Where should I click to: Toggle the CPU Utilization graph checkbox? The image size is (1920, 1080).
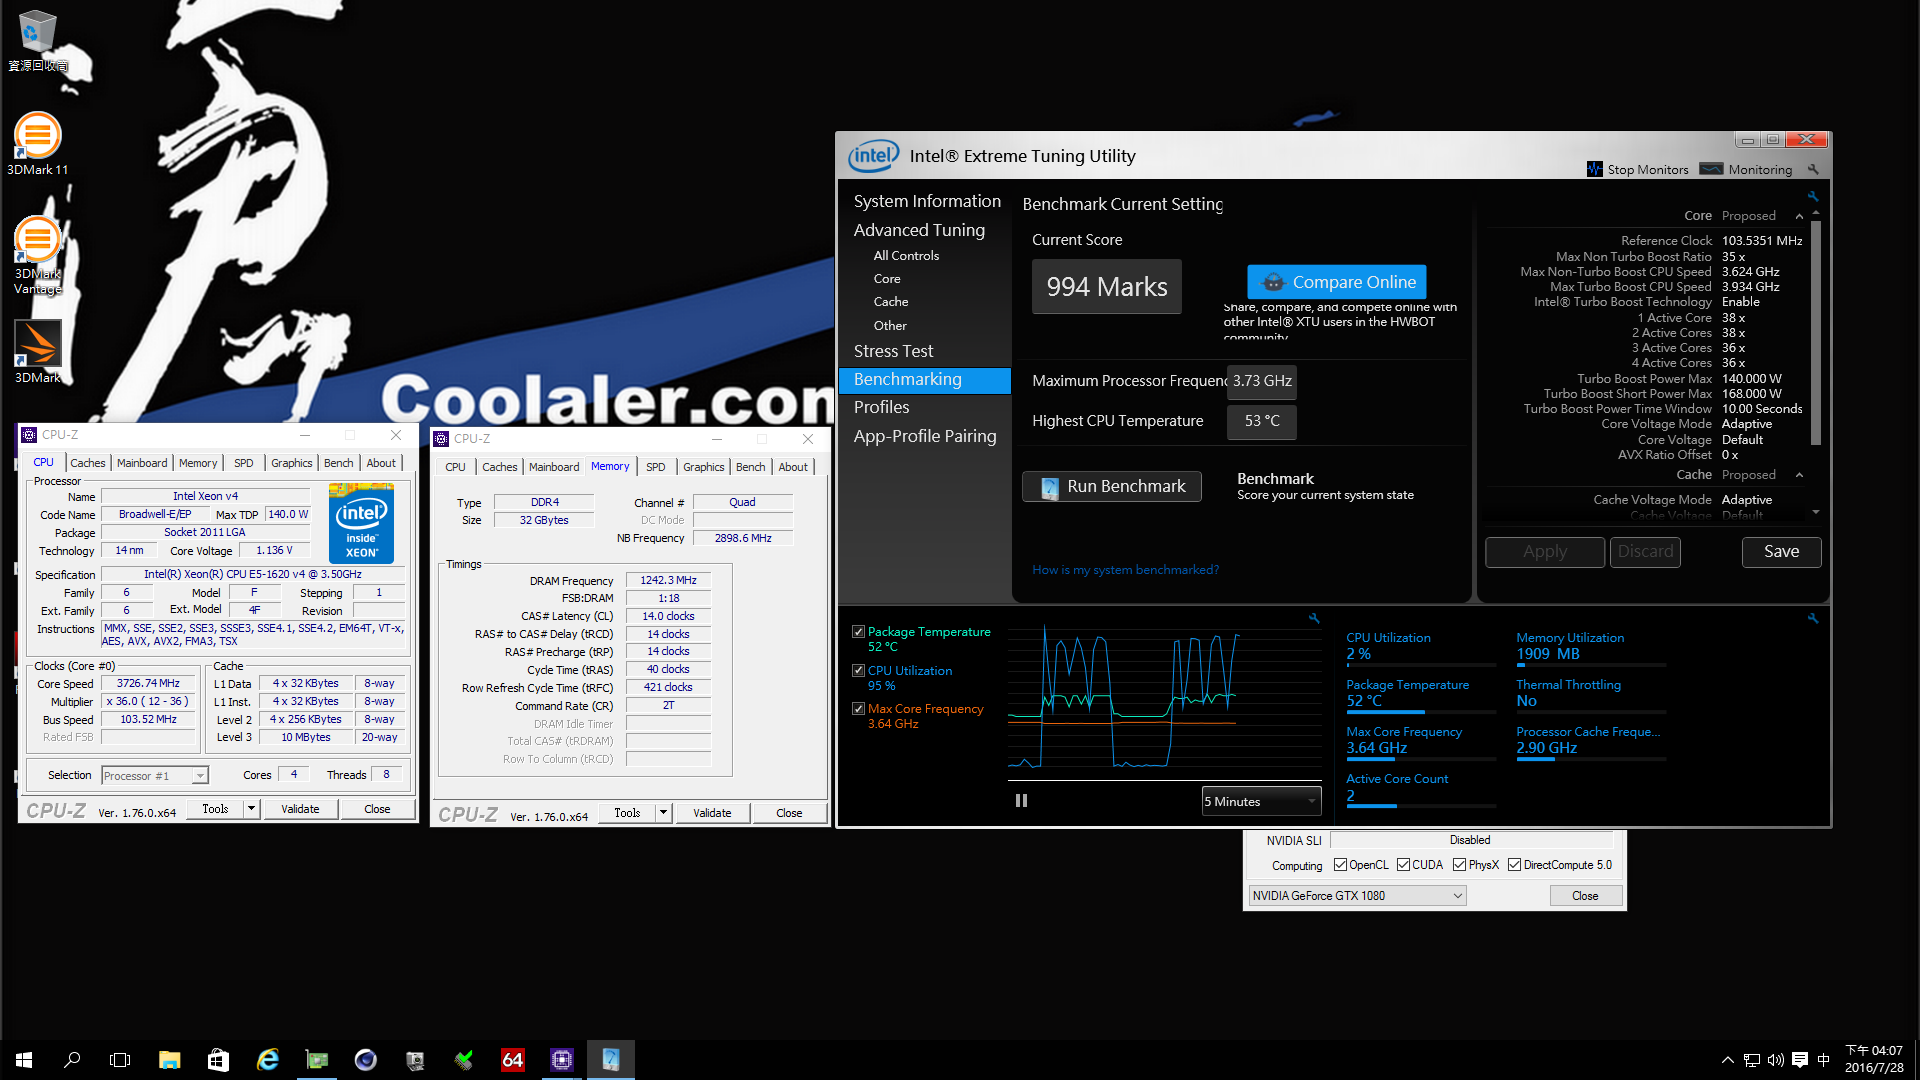[858, 671]
